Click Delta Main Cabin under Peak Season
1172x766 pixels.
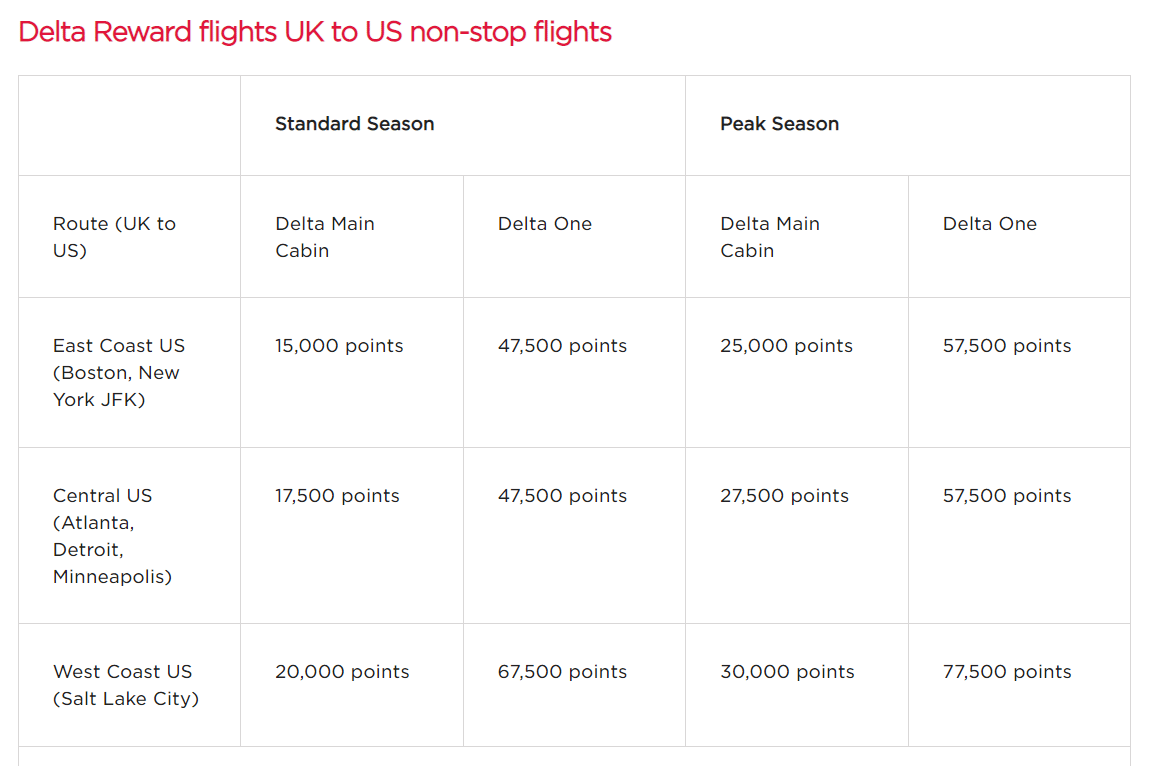point(770,237)
